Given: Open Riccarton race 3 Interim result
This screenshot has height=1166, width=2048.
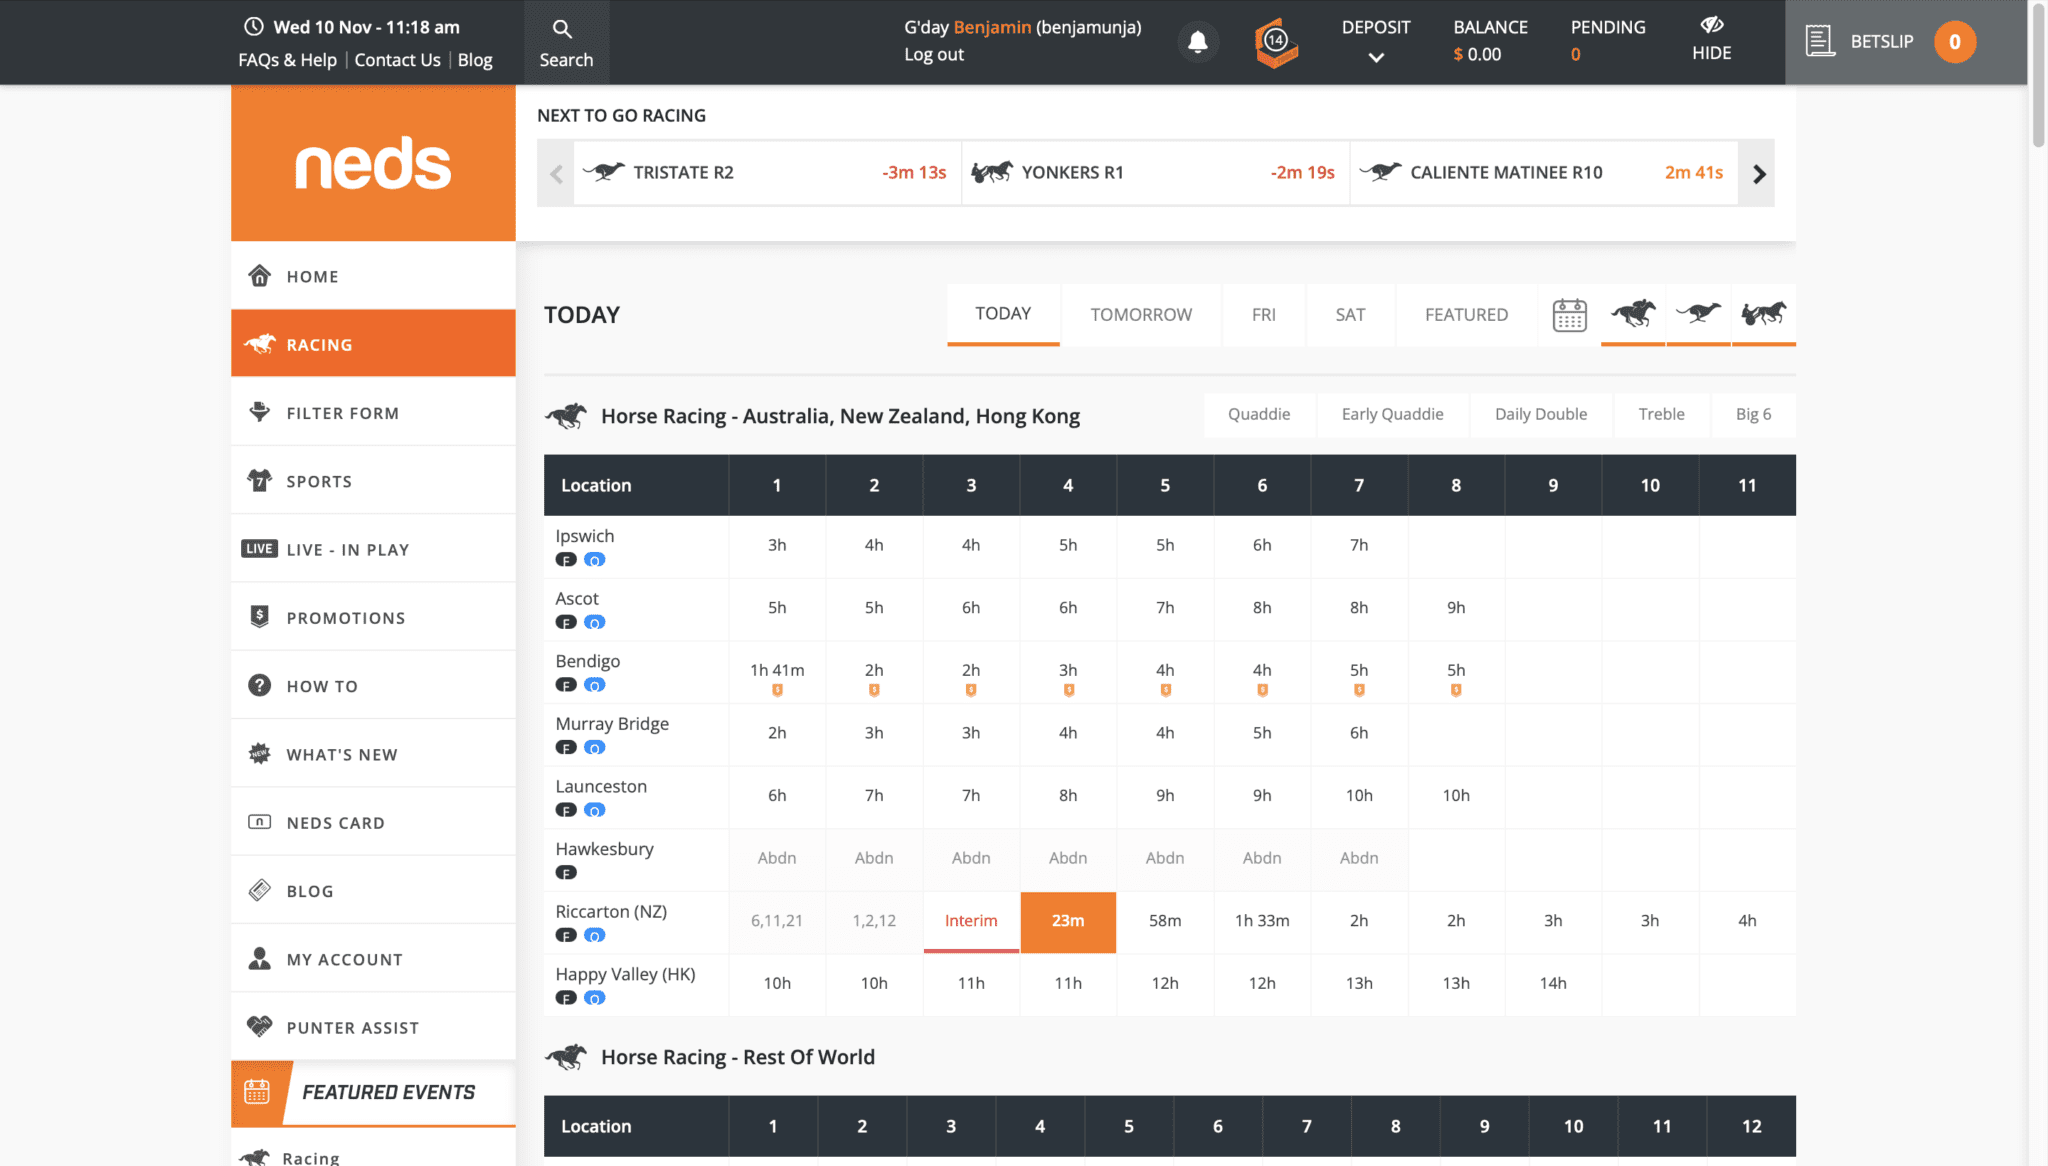Looking at the screenshot, I should (x=971, y=921).
